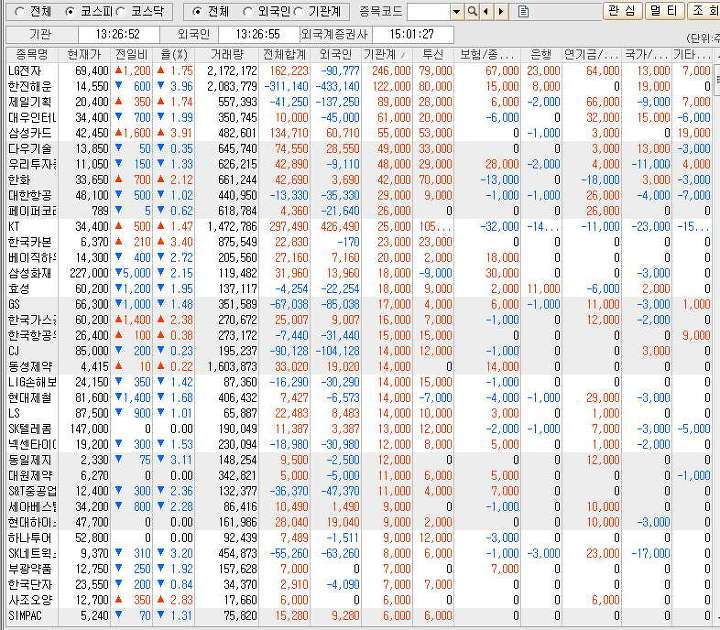Select the SK텔레콤 stock row name
720x630 pixels.
(32, 429)
